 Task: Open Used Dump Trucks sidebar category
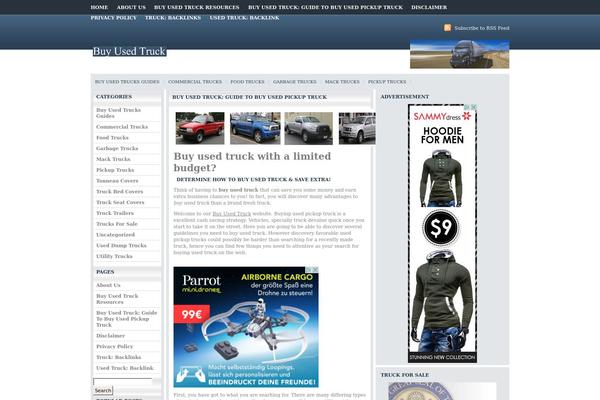[121, 245]
